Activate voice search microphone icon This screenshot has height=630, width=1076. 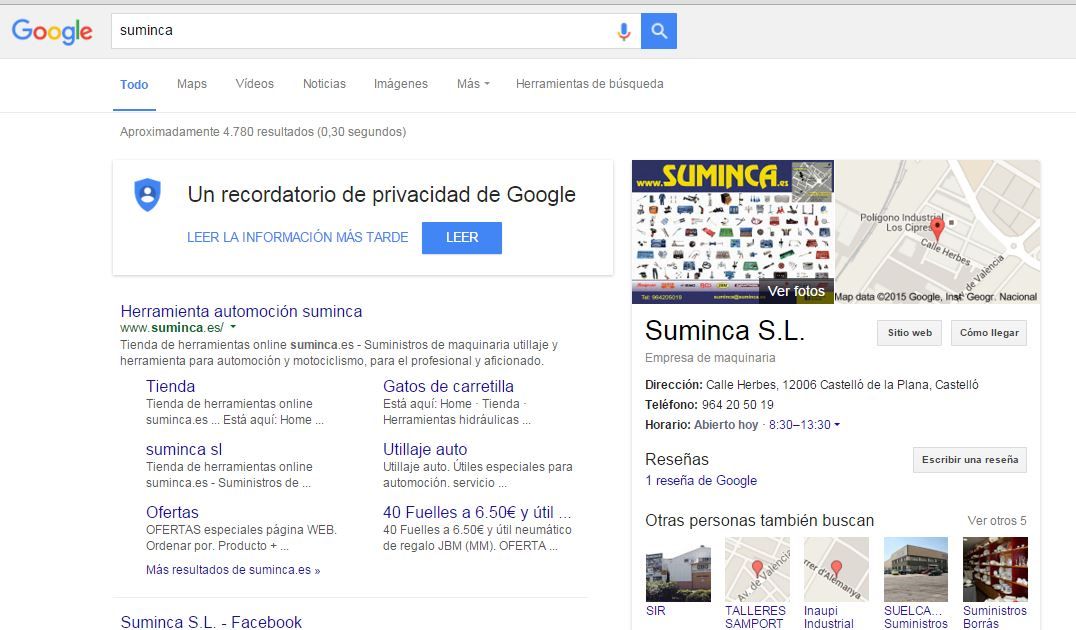click(x=623, y=31)
